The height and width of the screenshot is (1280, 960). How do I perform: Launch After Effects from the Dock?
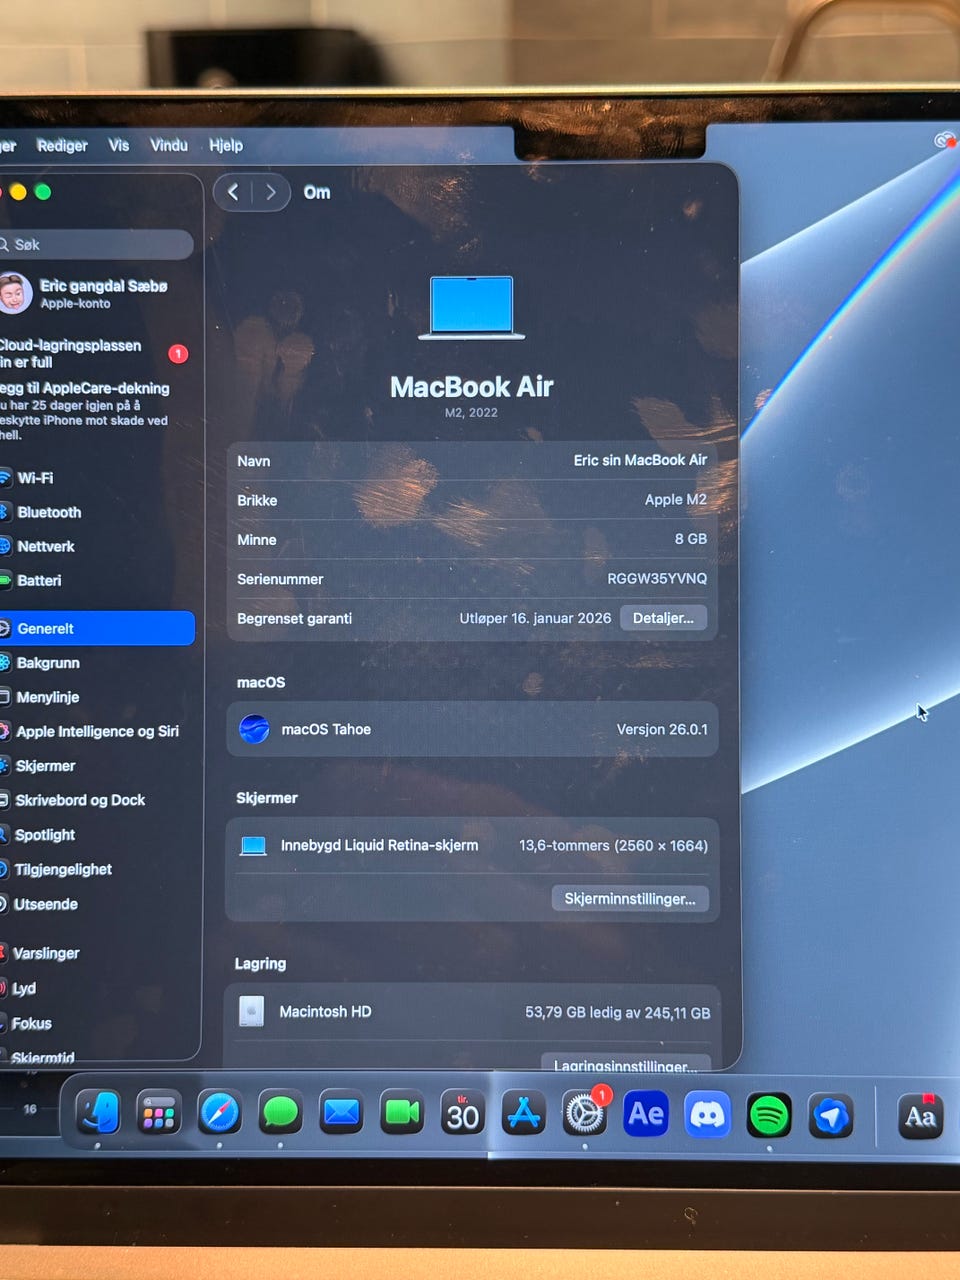646,1114
